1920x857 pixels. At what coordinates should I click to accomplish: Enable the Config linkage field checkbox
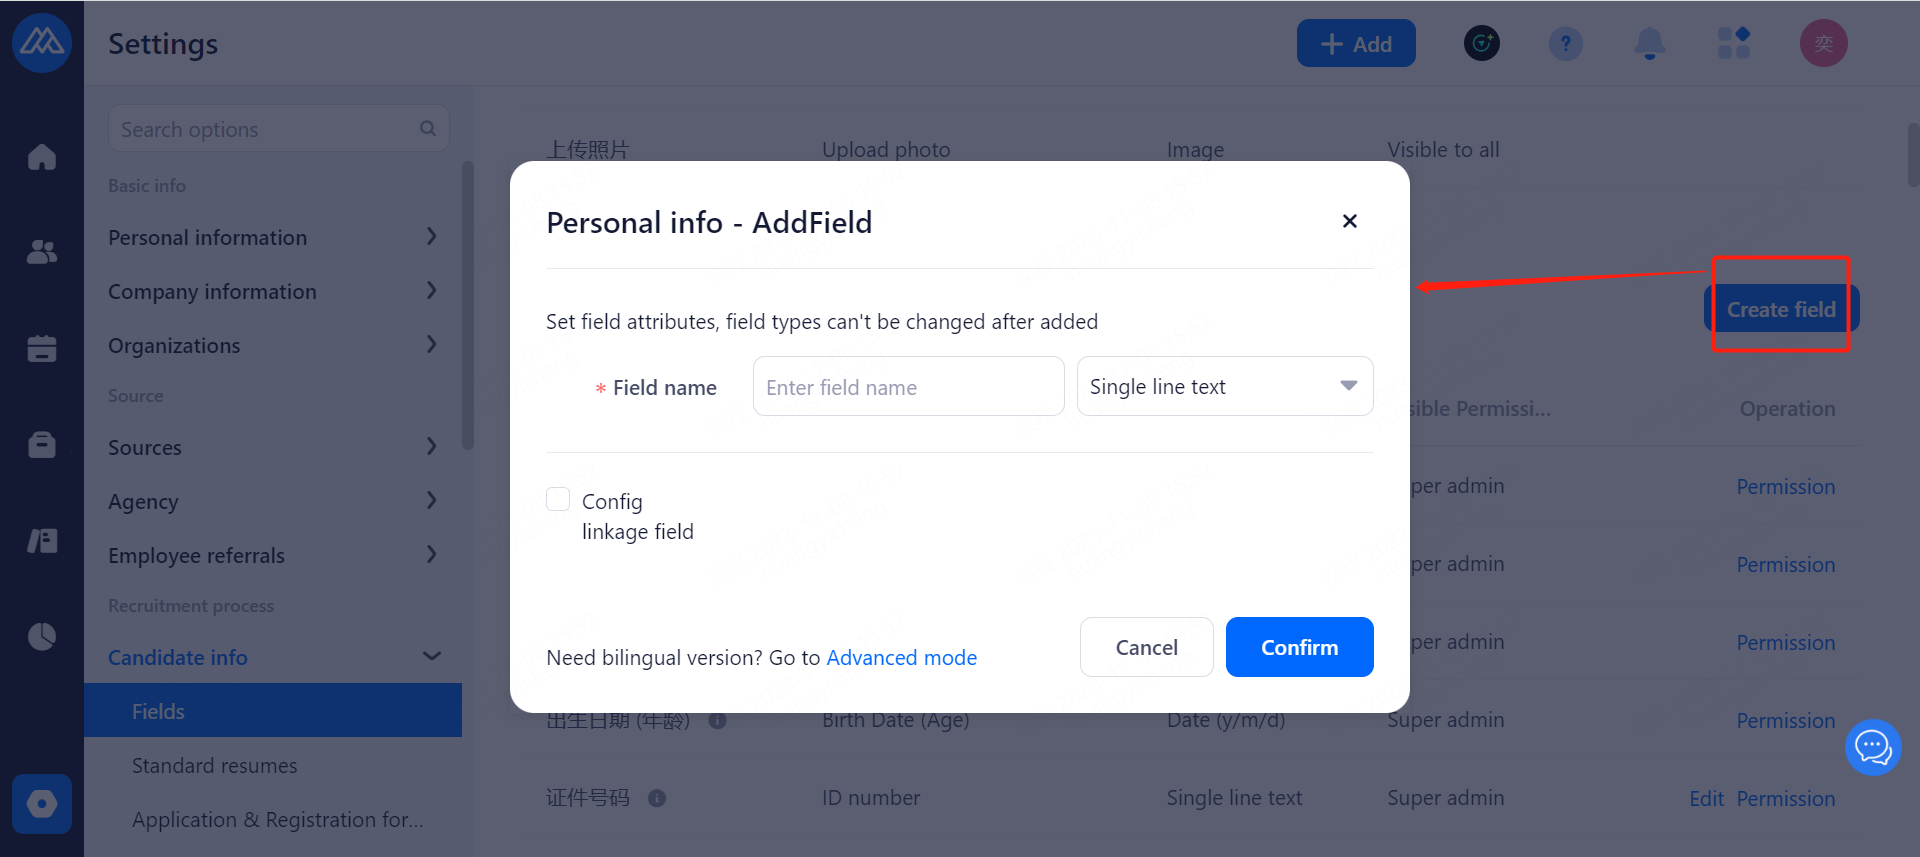pos(558,499)
